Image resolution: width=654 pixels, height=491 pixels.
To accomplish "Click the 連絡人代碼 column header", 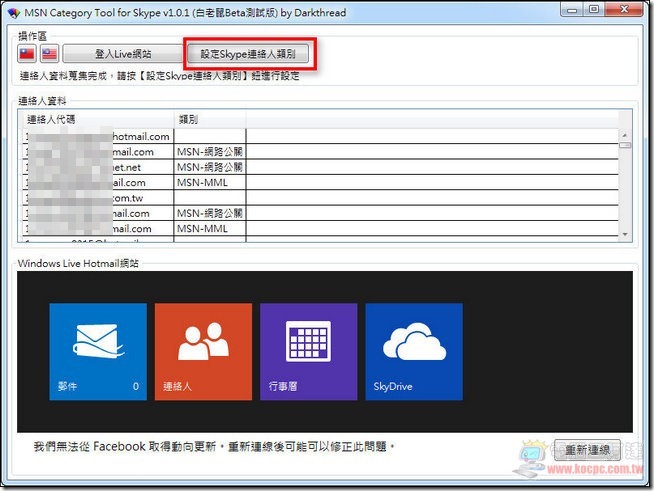I will click(x=98, y=120).
